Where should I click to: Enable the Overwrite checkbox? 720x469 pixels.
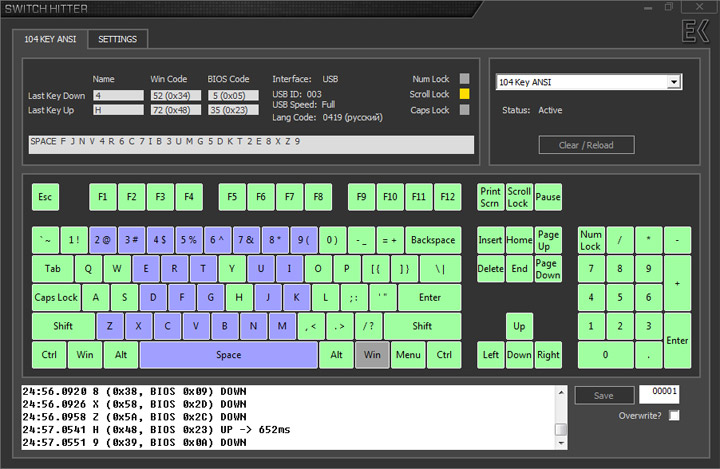point(674,416)
